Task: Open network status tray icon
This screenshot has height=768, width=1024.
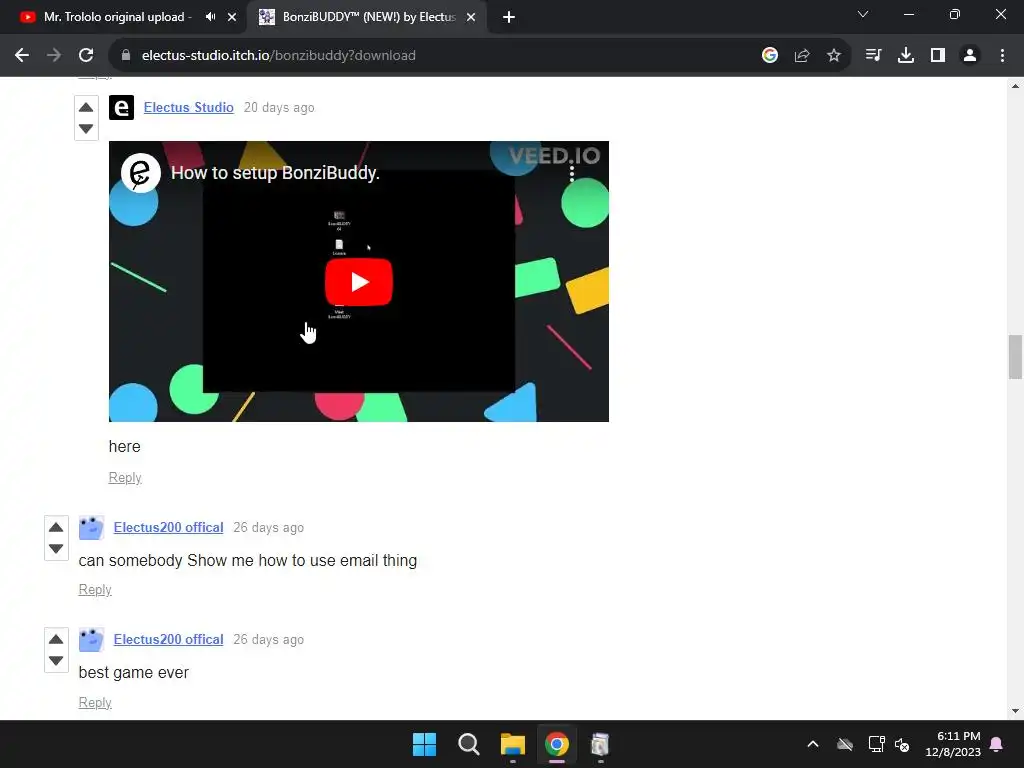Action: tap(876, 744)
